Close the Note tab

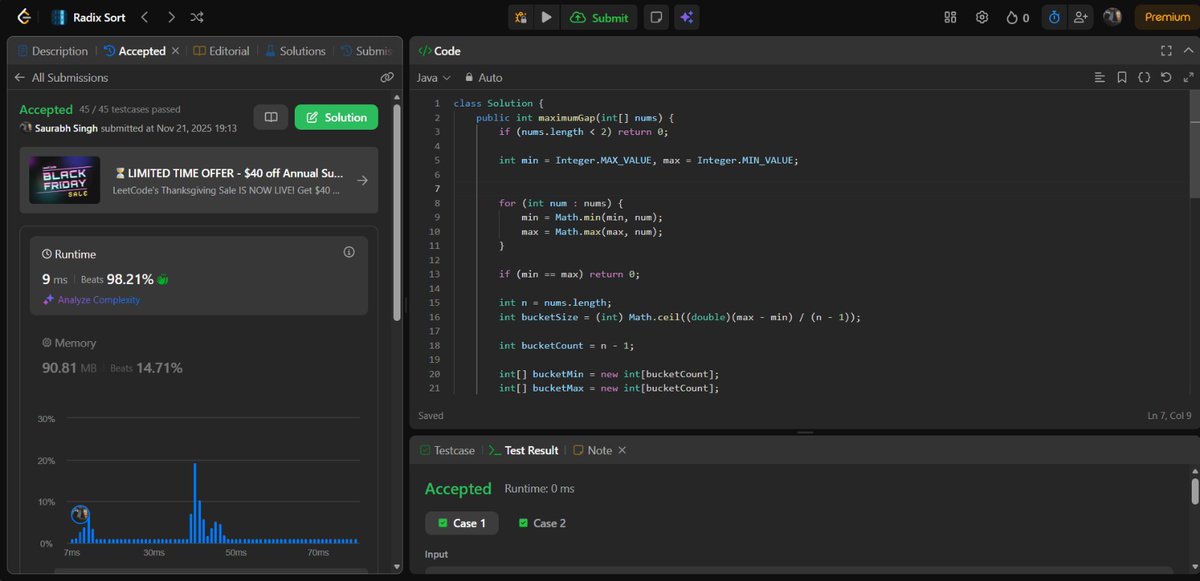point(622,451)
